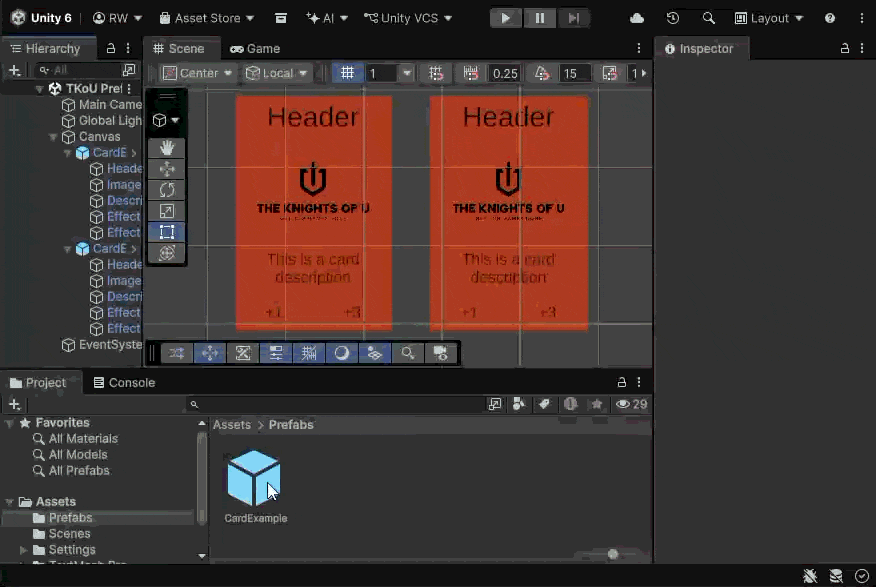This screenshot has height=587, width=876.
Task: Click search by label tag icon
Action: (x=544, y=404)
